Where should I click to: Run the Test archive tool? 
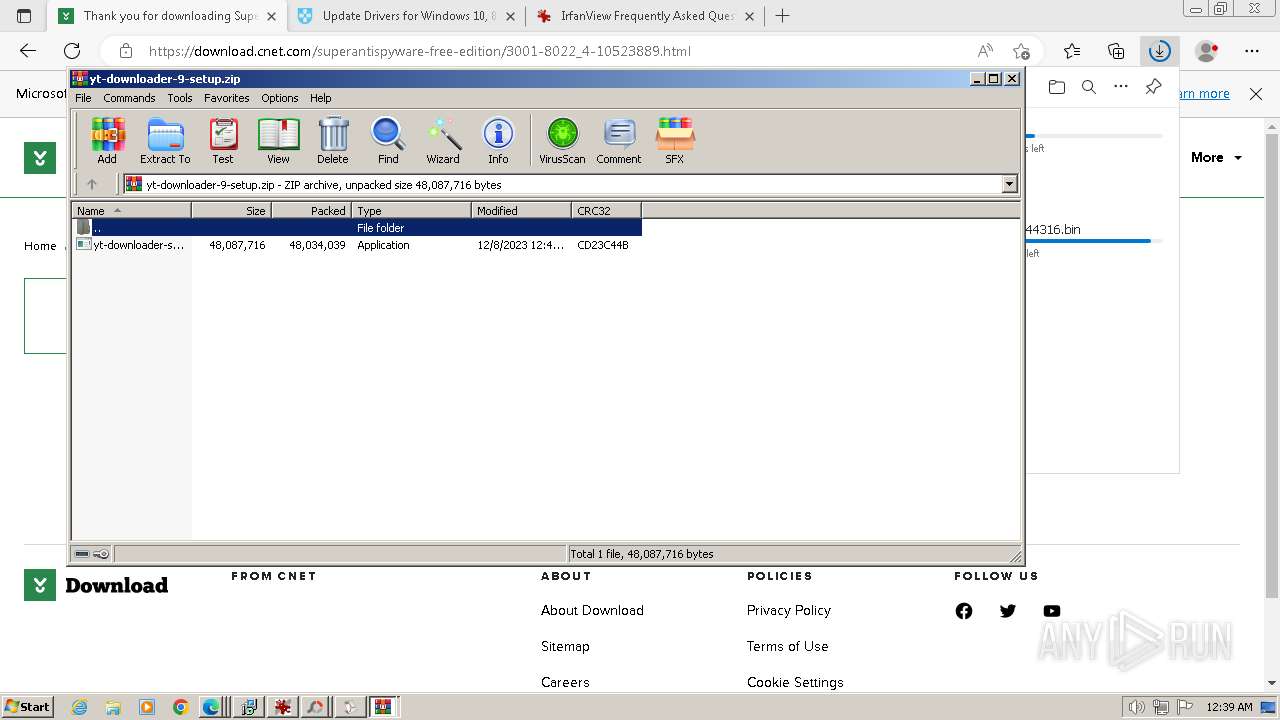pyautogui.click(x=223, y=140)
